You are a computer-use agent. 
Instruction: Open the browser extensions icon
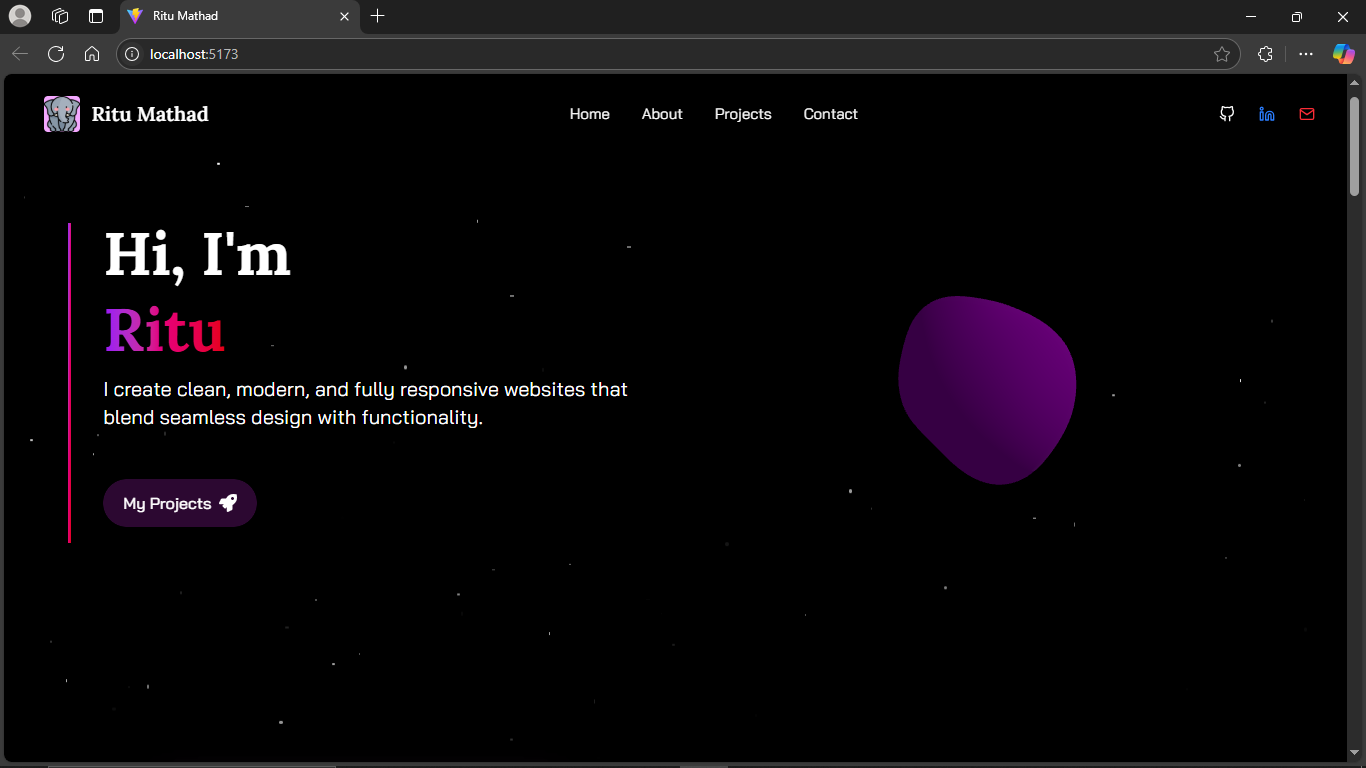(x=1265, y=54)
